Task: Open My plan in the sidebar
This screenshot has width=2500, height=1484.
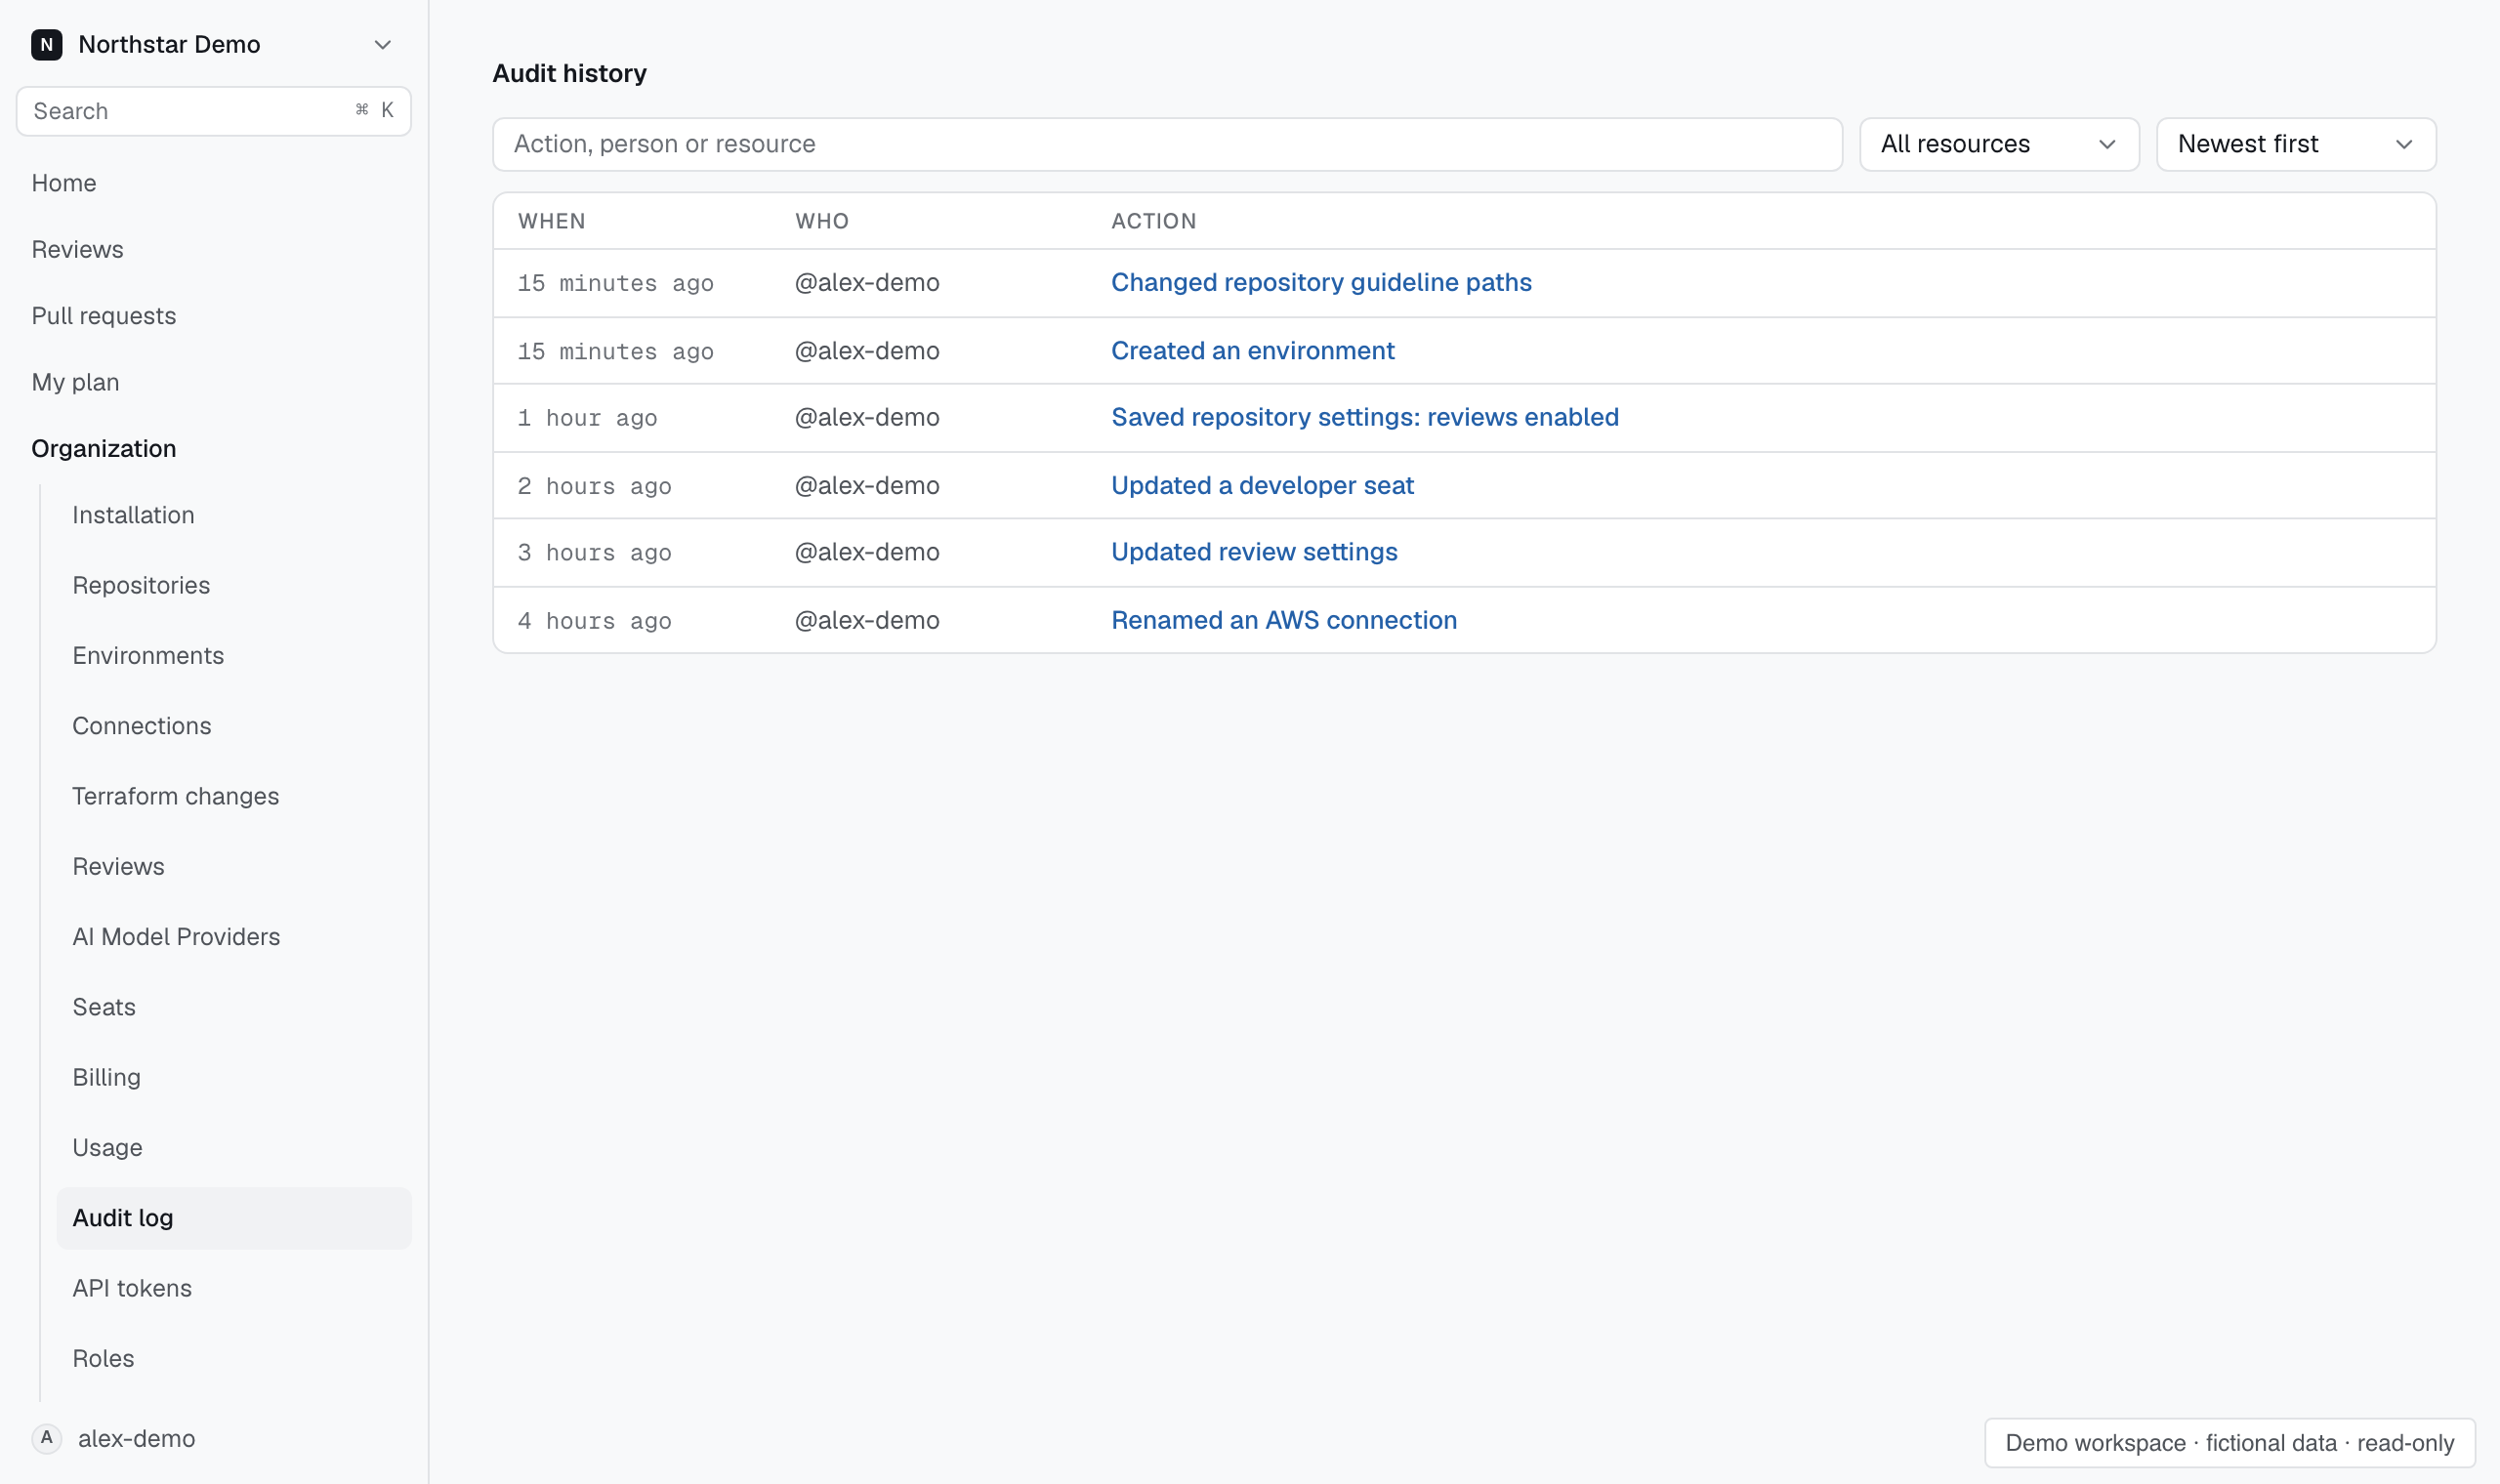Action: coord(75,382)
